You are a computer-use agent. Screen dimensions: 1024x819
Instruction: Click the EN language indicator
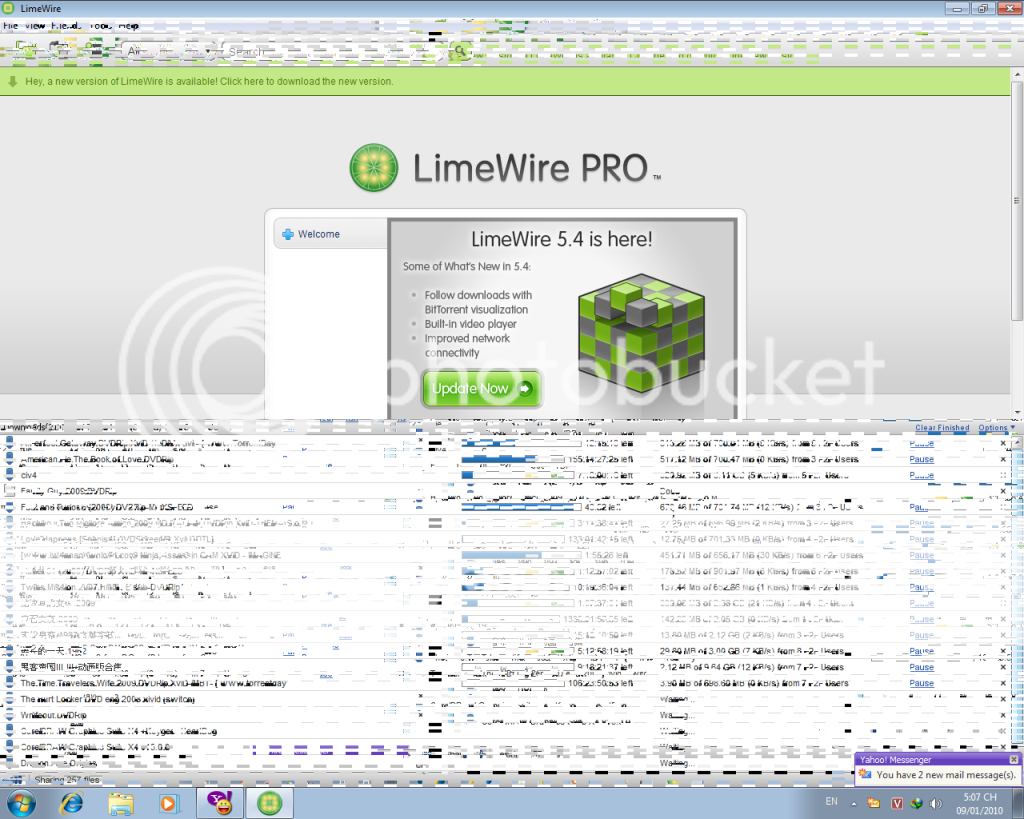pos(831,801)
